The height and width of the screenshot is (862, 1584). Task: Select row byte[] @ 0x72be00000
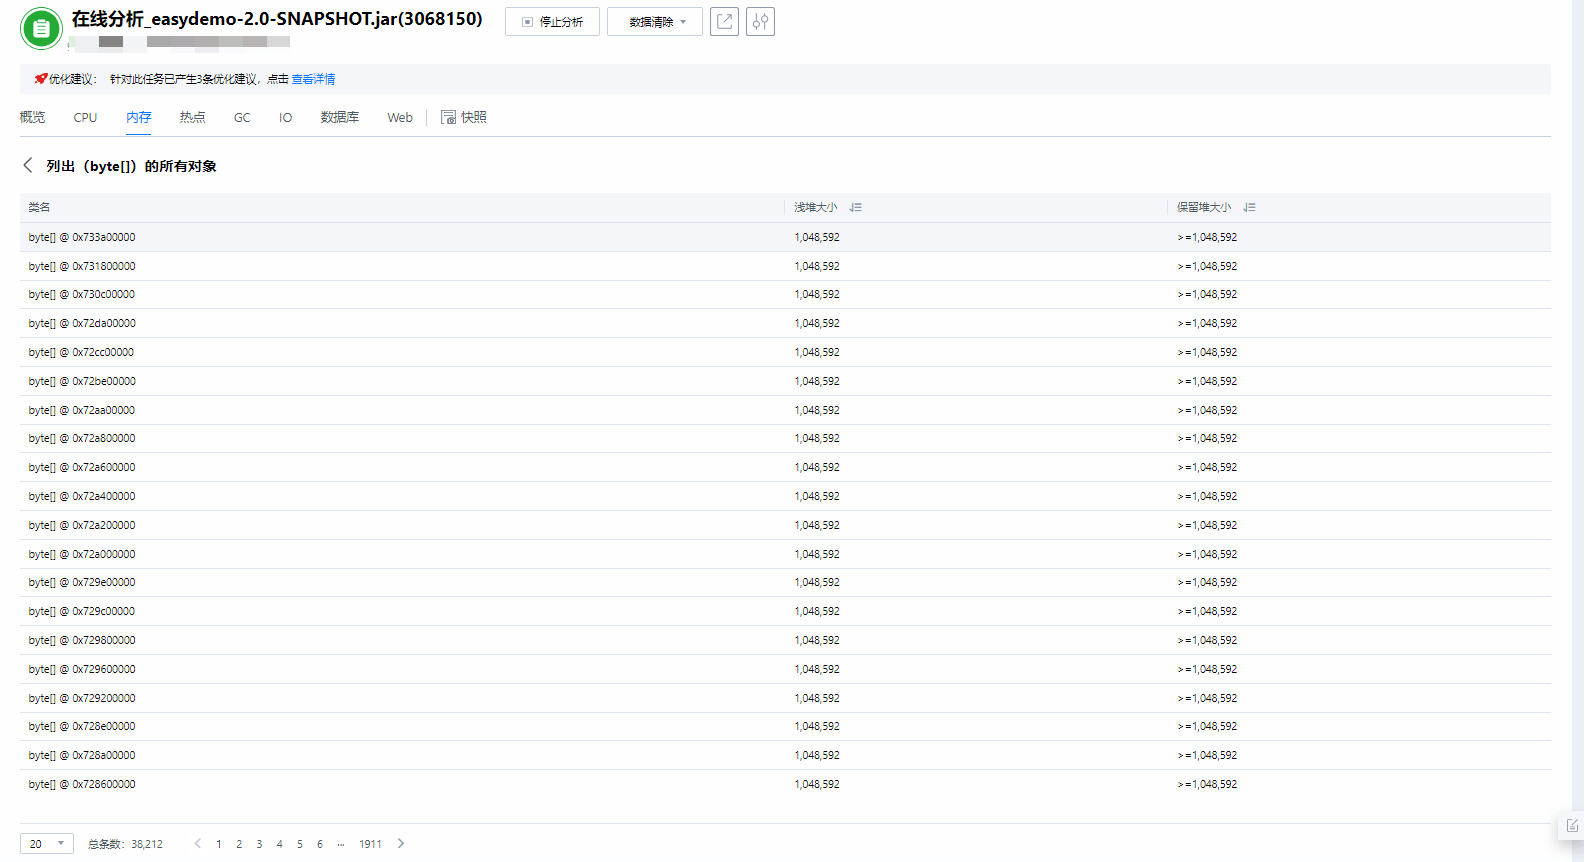tap(785, 381)
